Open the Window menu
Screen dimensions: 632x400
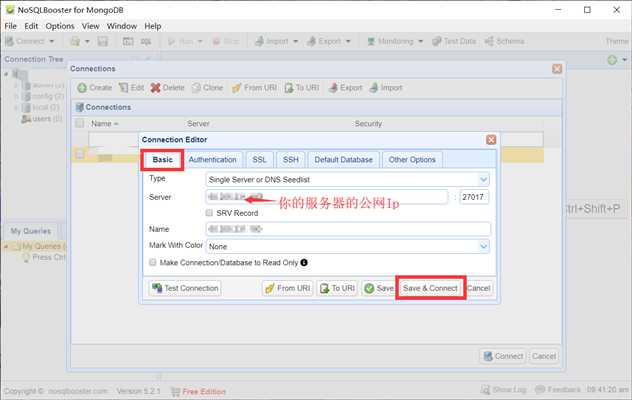[x=122, y=26]
